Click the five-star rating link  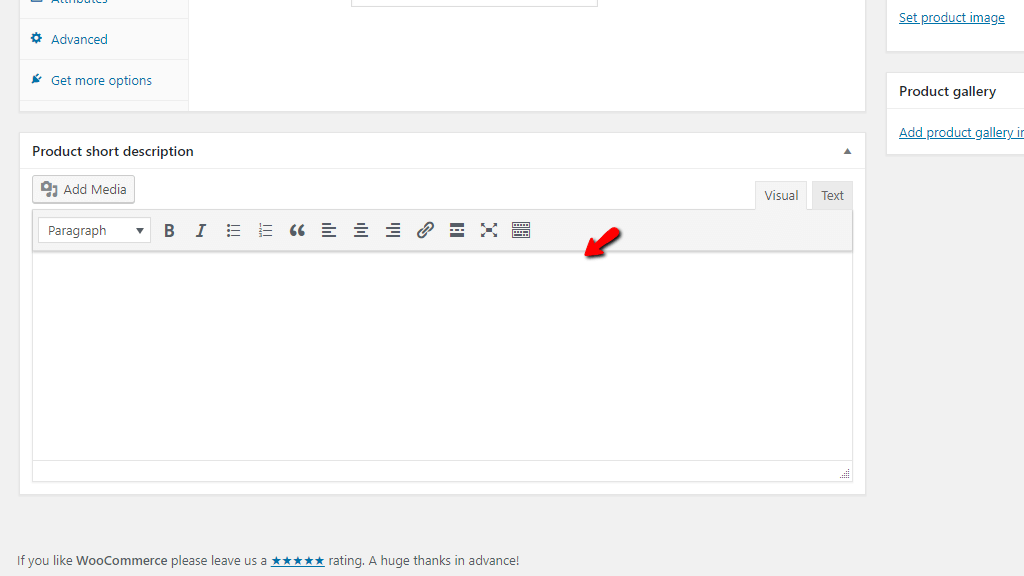[x=298, y=561]
